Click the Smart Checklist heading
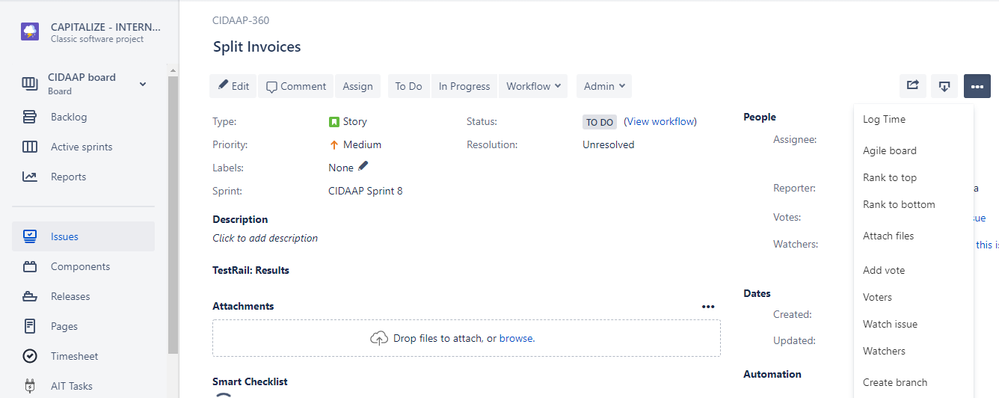This screenshot has width=999, height=398. coord(250,382)
